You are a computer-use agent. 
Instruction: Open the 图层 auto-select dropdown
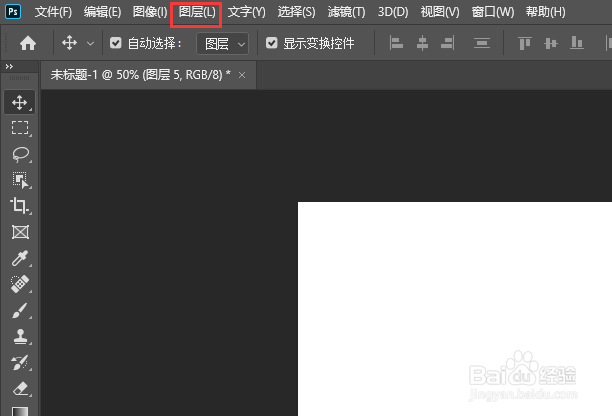(x=222, y=43)
